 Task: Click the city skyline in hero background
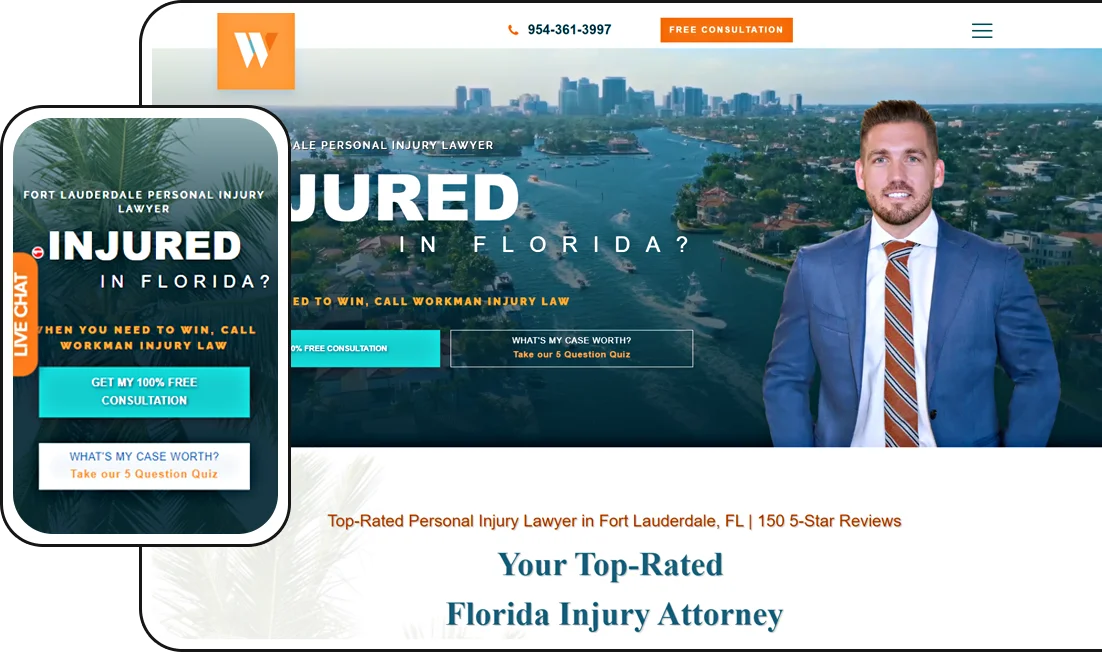tap(628, 96)
